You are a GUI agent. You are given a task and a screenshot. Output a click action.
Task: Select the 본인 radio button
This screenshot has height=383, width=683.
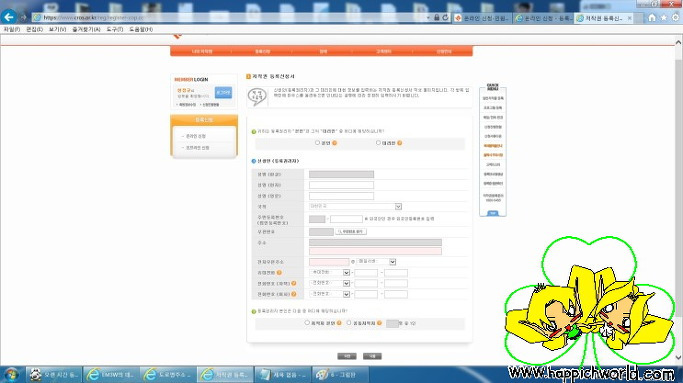(x=318, y=142)
